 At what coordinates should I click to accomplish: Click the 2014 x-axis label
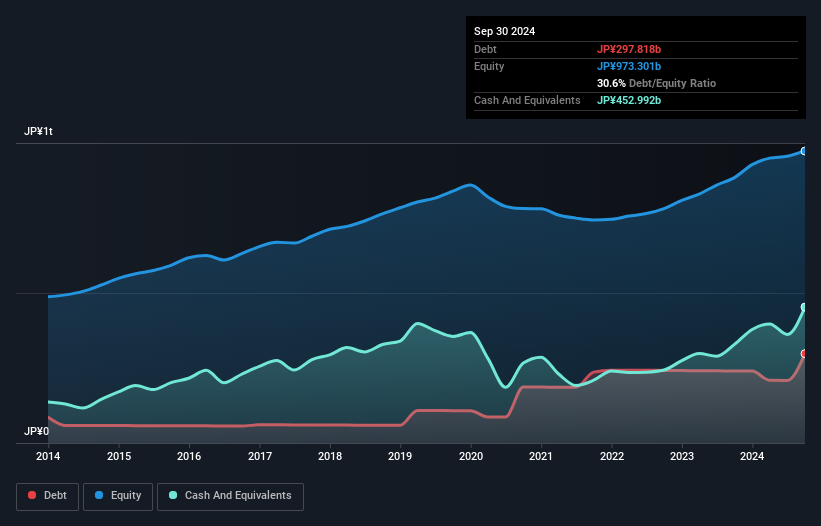(x=48, y=457)
